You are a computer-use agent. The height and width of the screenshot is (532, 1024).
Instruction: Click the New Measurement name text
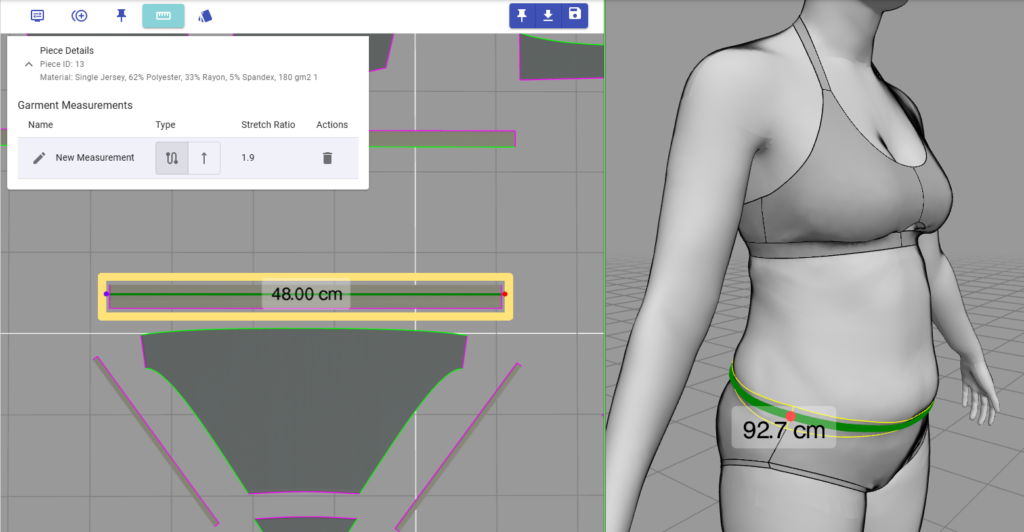[x=95, y=158]
